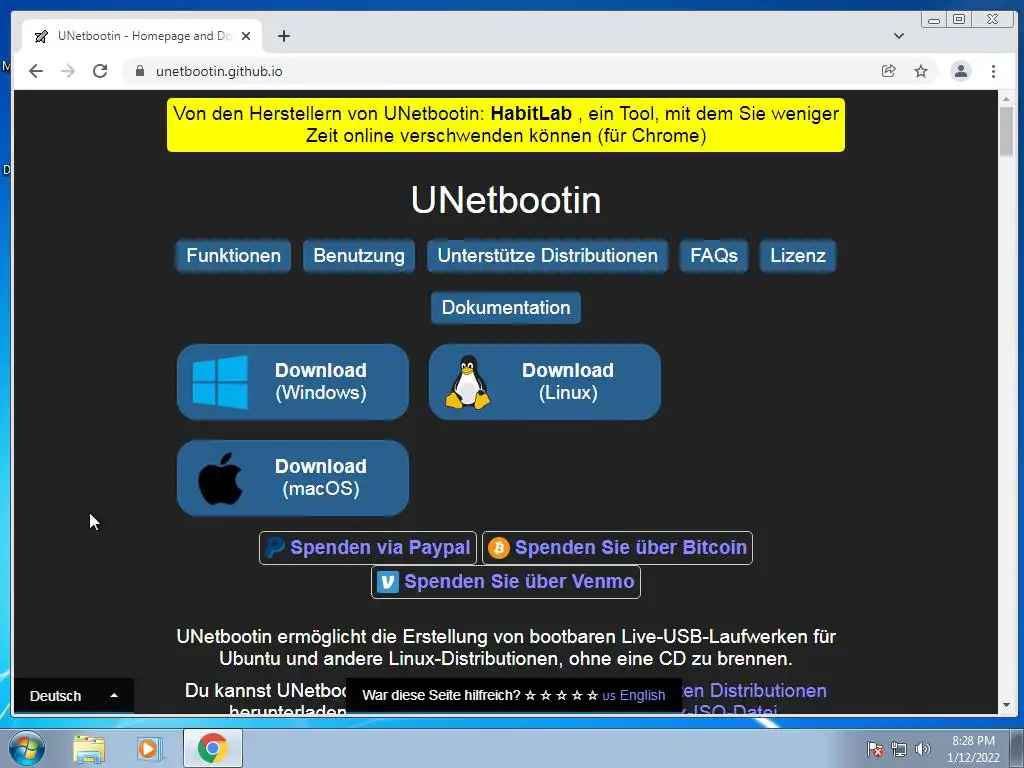
Task: Go to Unterstütze Distributionen
Action: click(x=547, y=255)
